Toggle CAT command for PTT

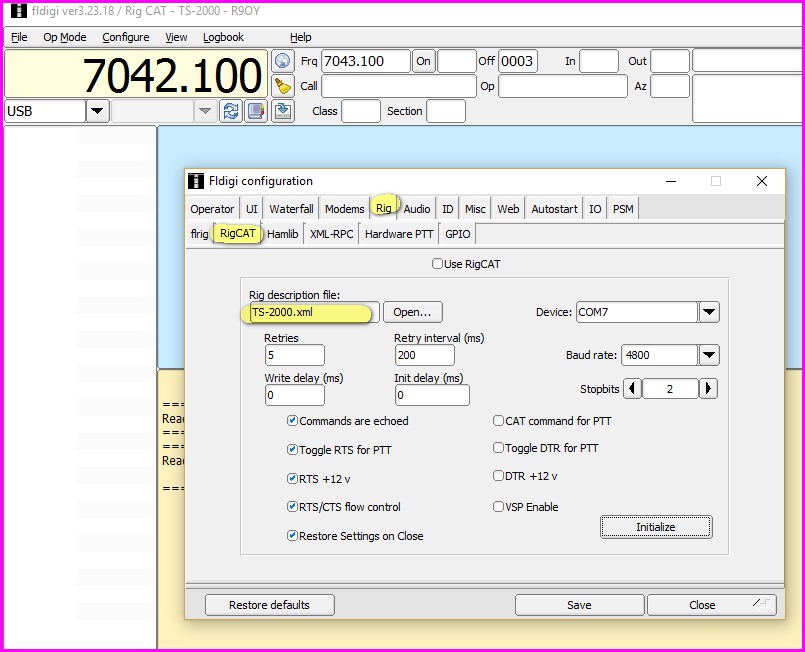point(499,421)
